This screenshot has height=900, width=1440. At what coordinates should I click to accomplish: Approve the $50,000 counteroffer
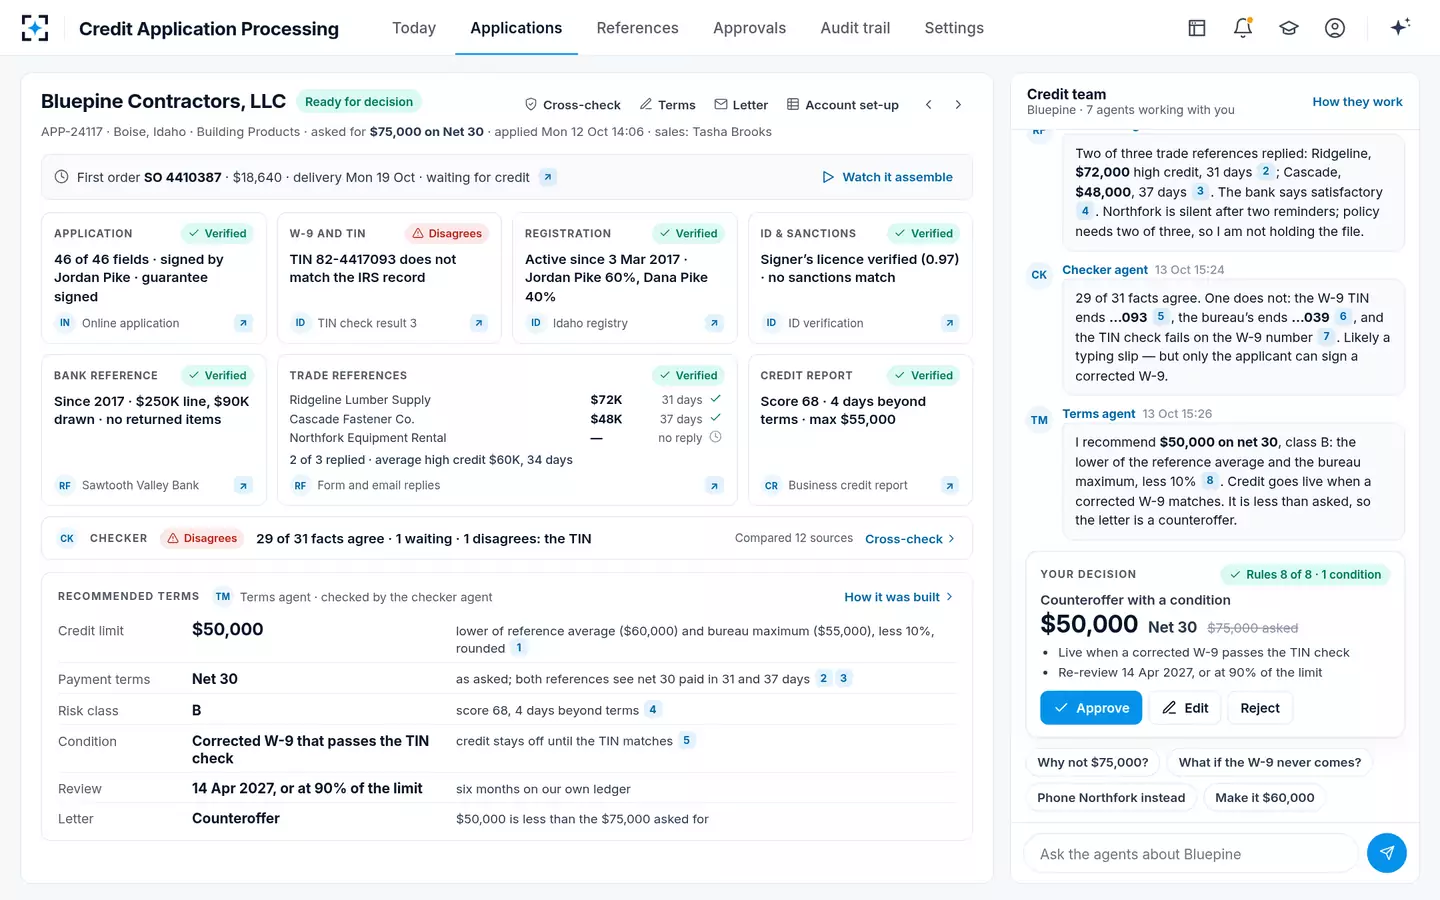[x=1091, y=708]
